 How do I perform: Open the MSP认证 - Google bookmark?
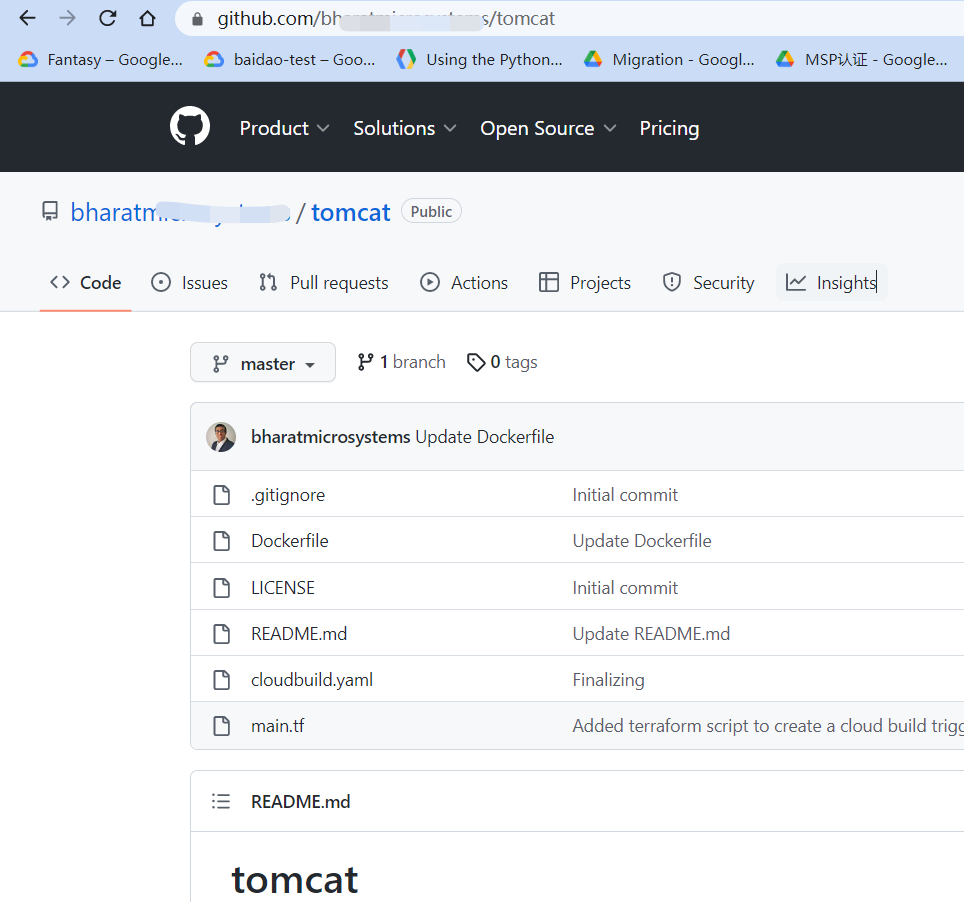pos(861,60)
